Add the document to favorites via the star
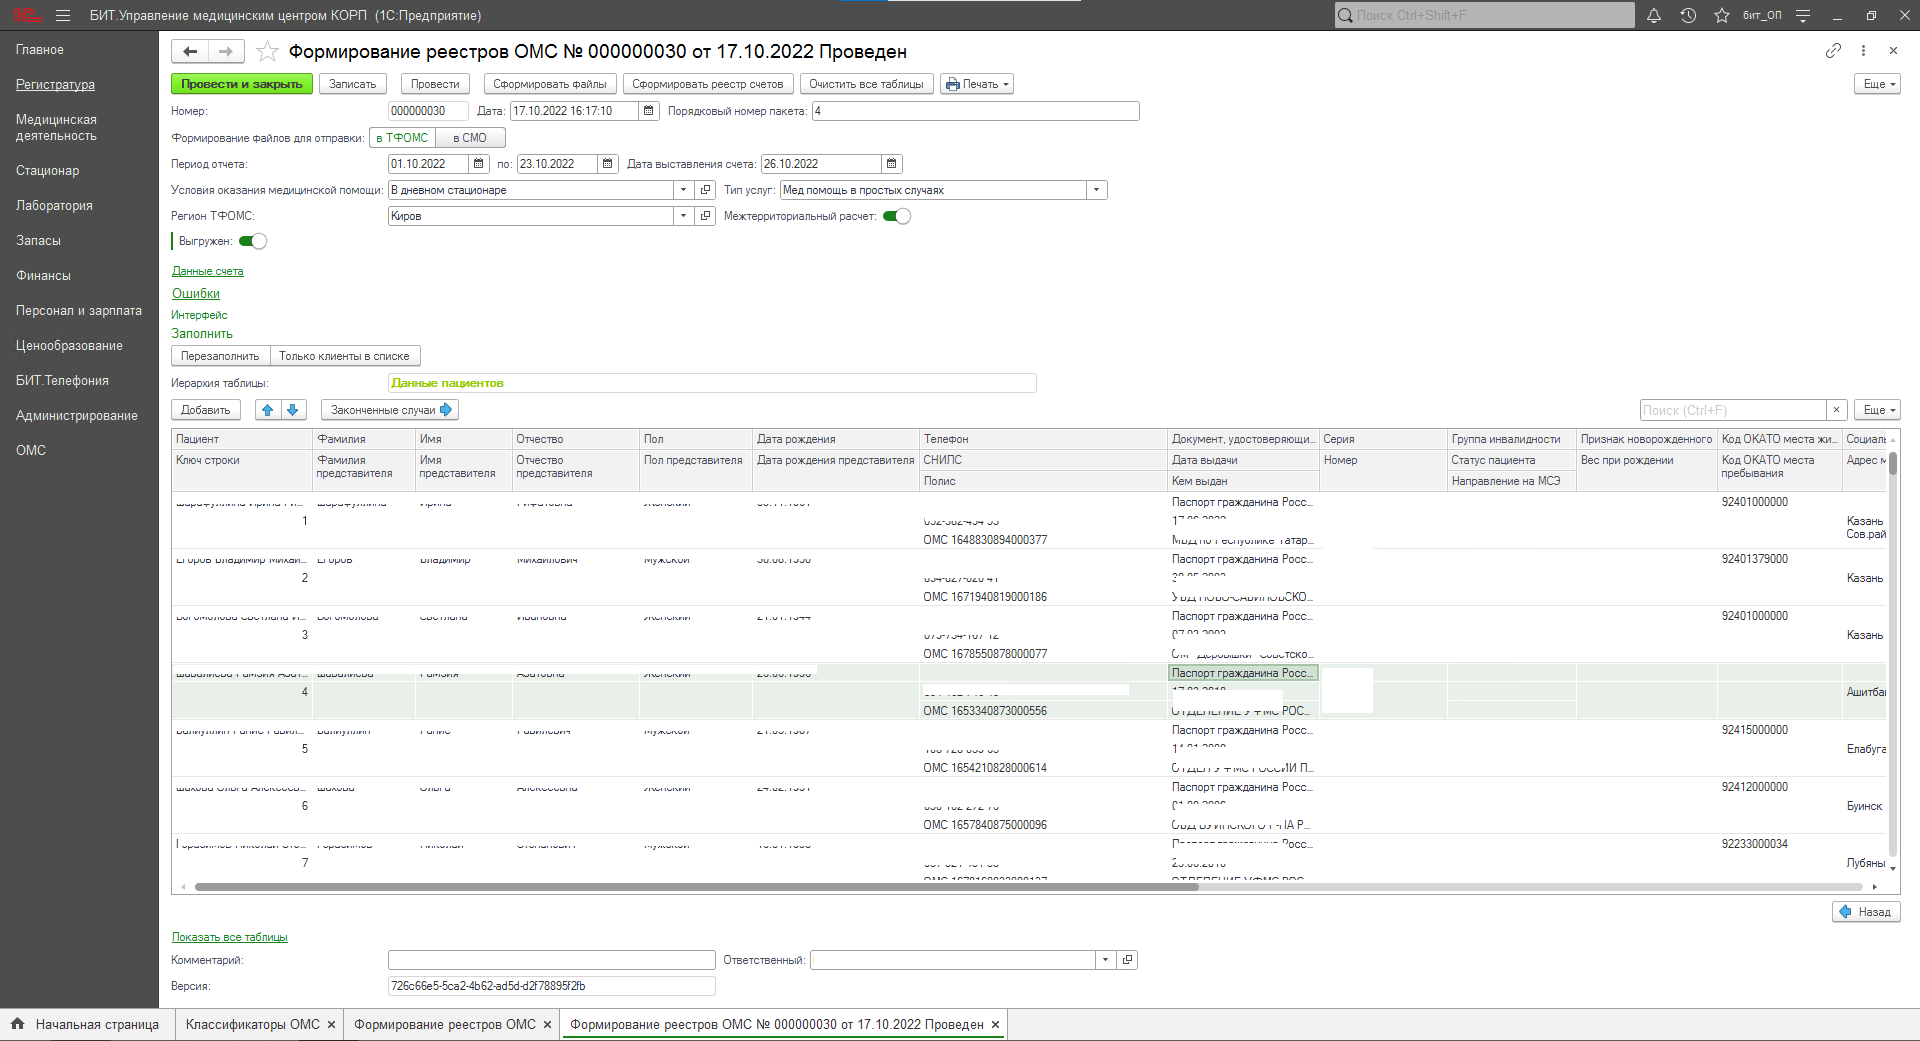The height and width of the screenshot is (1041, 1920). point(267,51)
